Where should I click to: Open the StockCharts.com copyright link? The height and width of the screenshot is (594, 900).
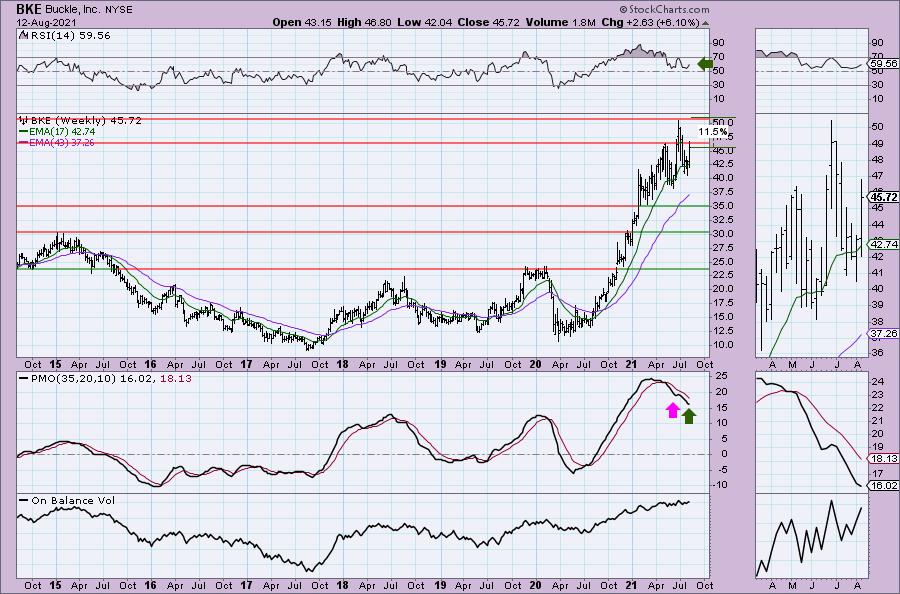pos(664,9)
